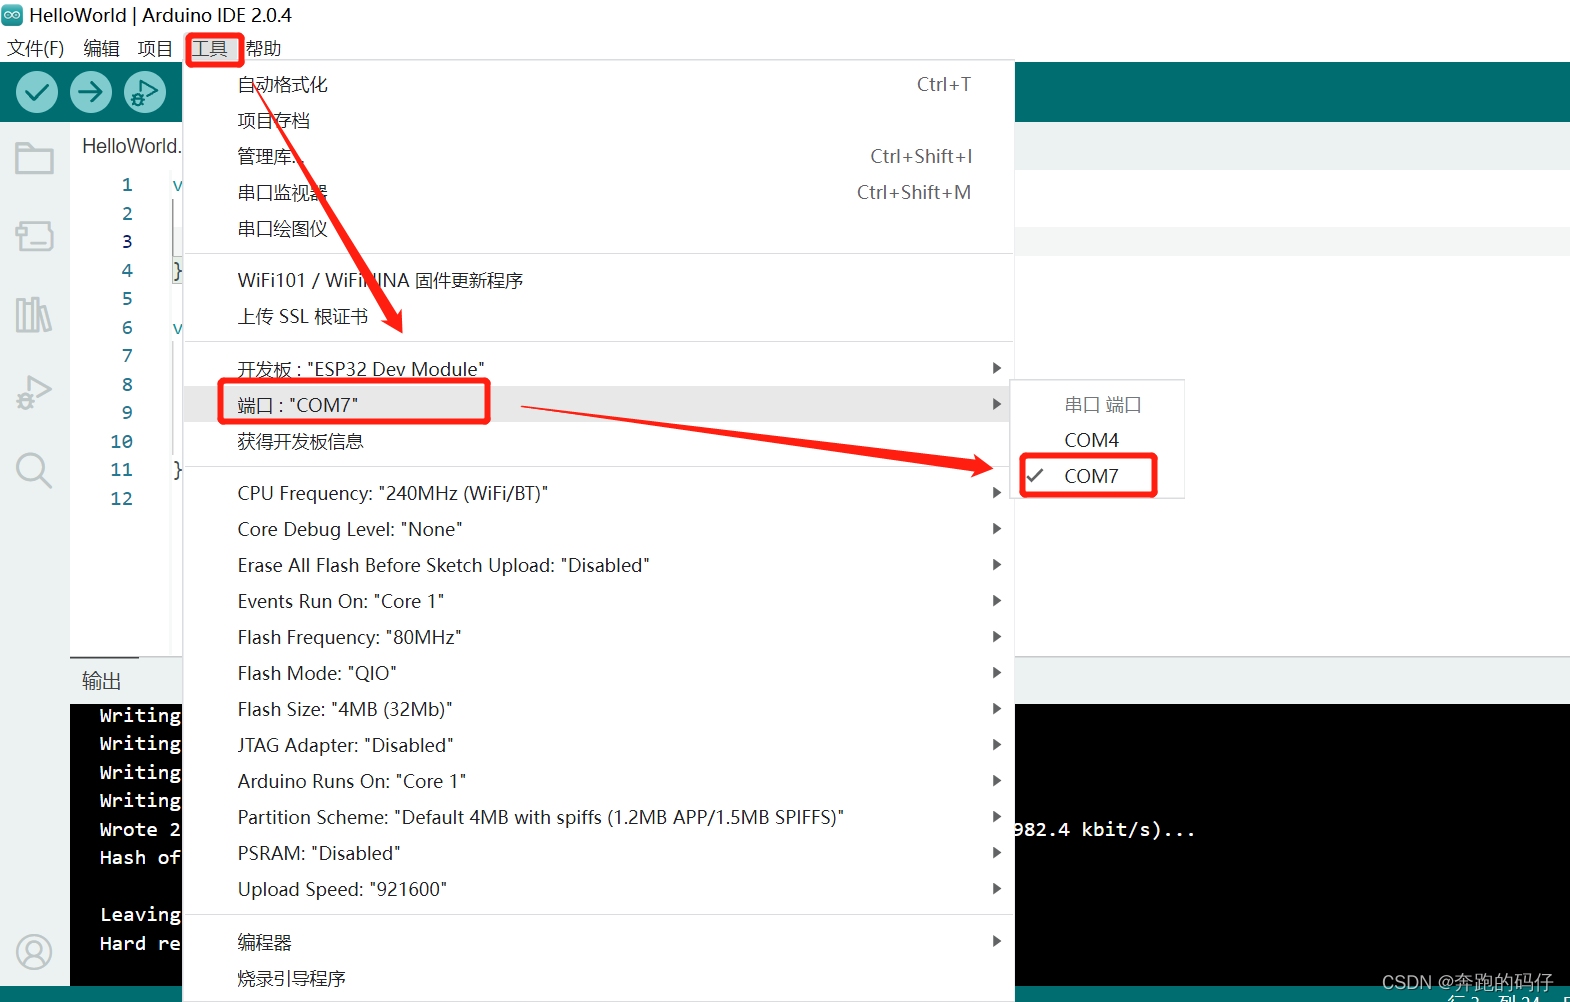Expand Erase All Flash Before Sketch Upload submenu
Screen dimensions: 1570x1002
[x=598, y=565]
